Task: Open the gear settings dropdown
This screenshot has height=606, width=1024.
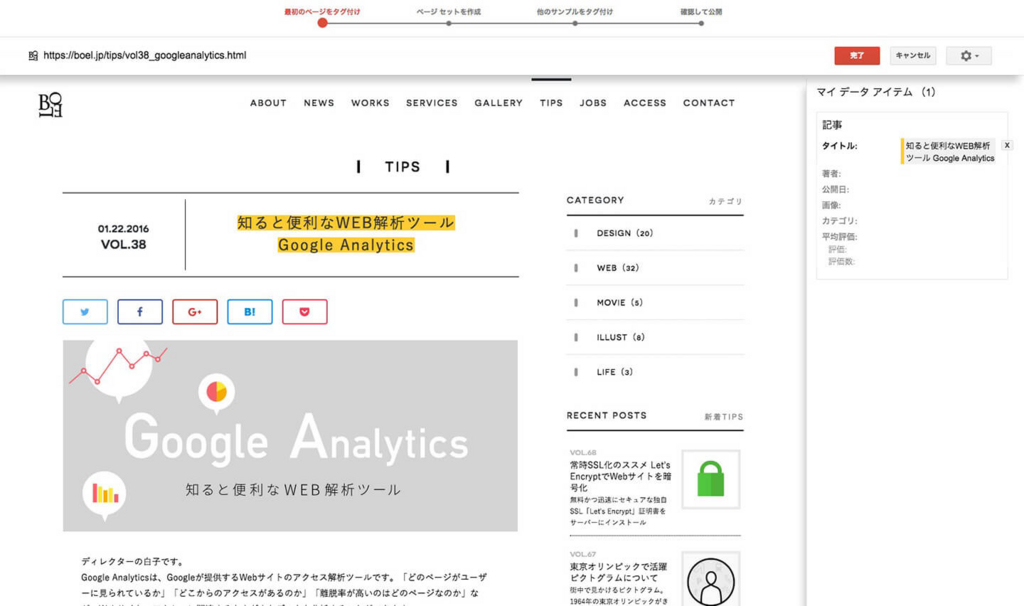Action: pyautogui.click(x=968, y=56)
